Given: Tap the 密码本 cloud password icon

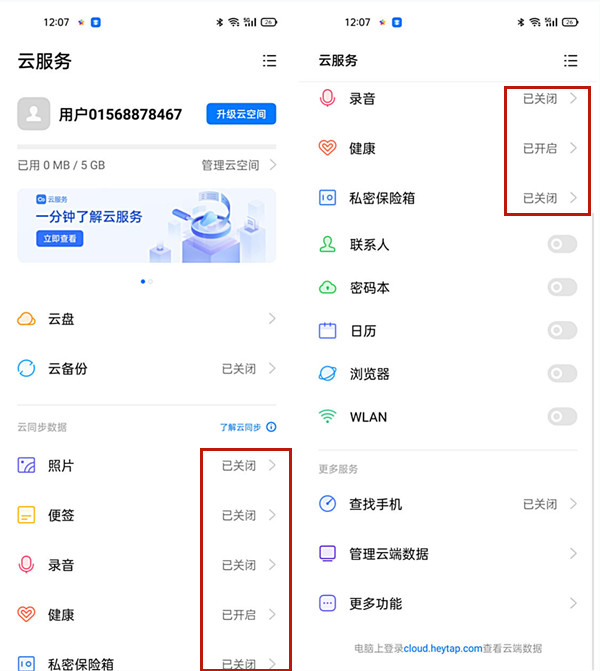Looking at the screenshot, I should click(327, 287).
